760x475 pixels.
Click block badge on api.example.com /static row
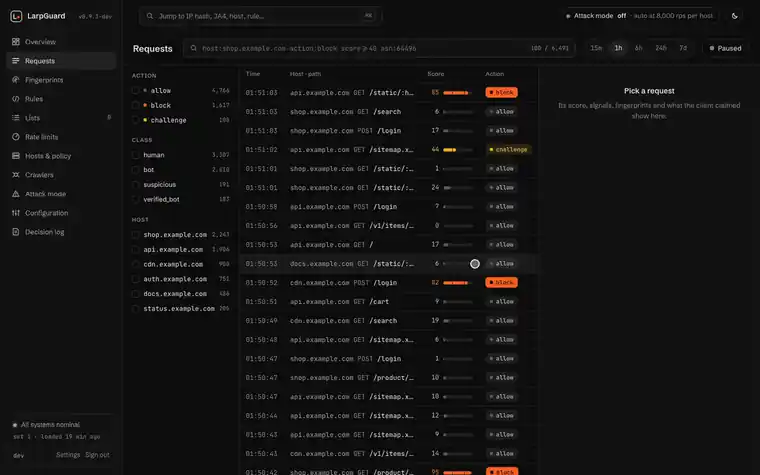(501, 92)
